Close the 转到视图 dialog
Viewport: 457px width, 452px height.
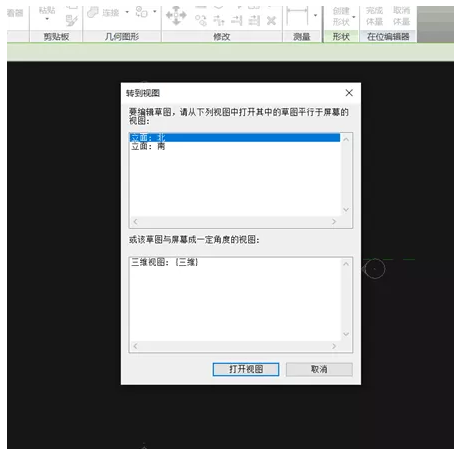point(349,93)
